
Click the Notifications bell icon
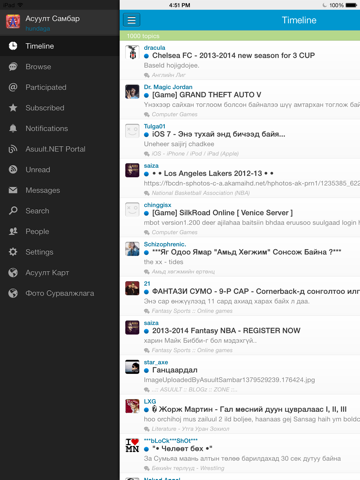click(13, 129)
